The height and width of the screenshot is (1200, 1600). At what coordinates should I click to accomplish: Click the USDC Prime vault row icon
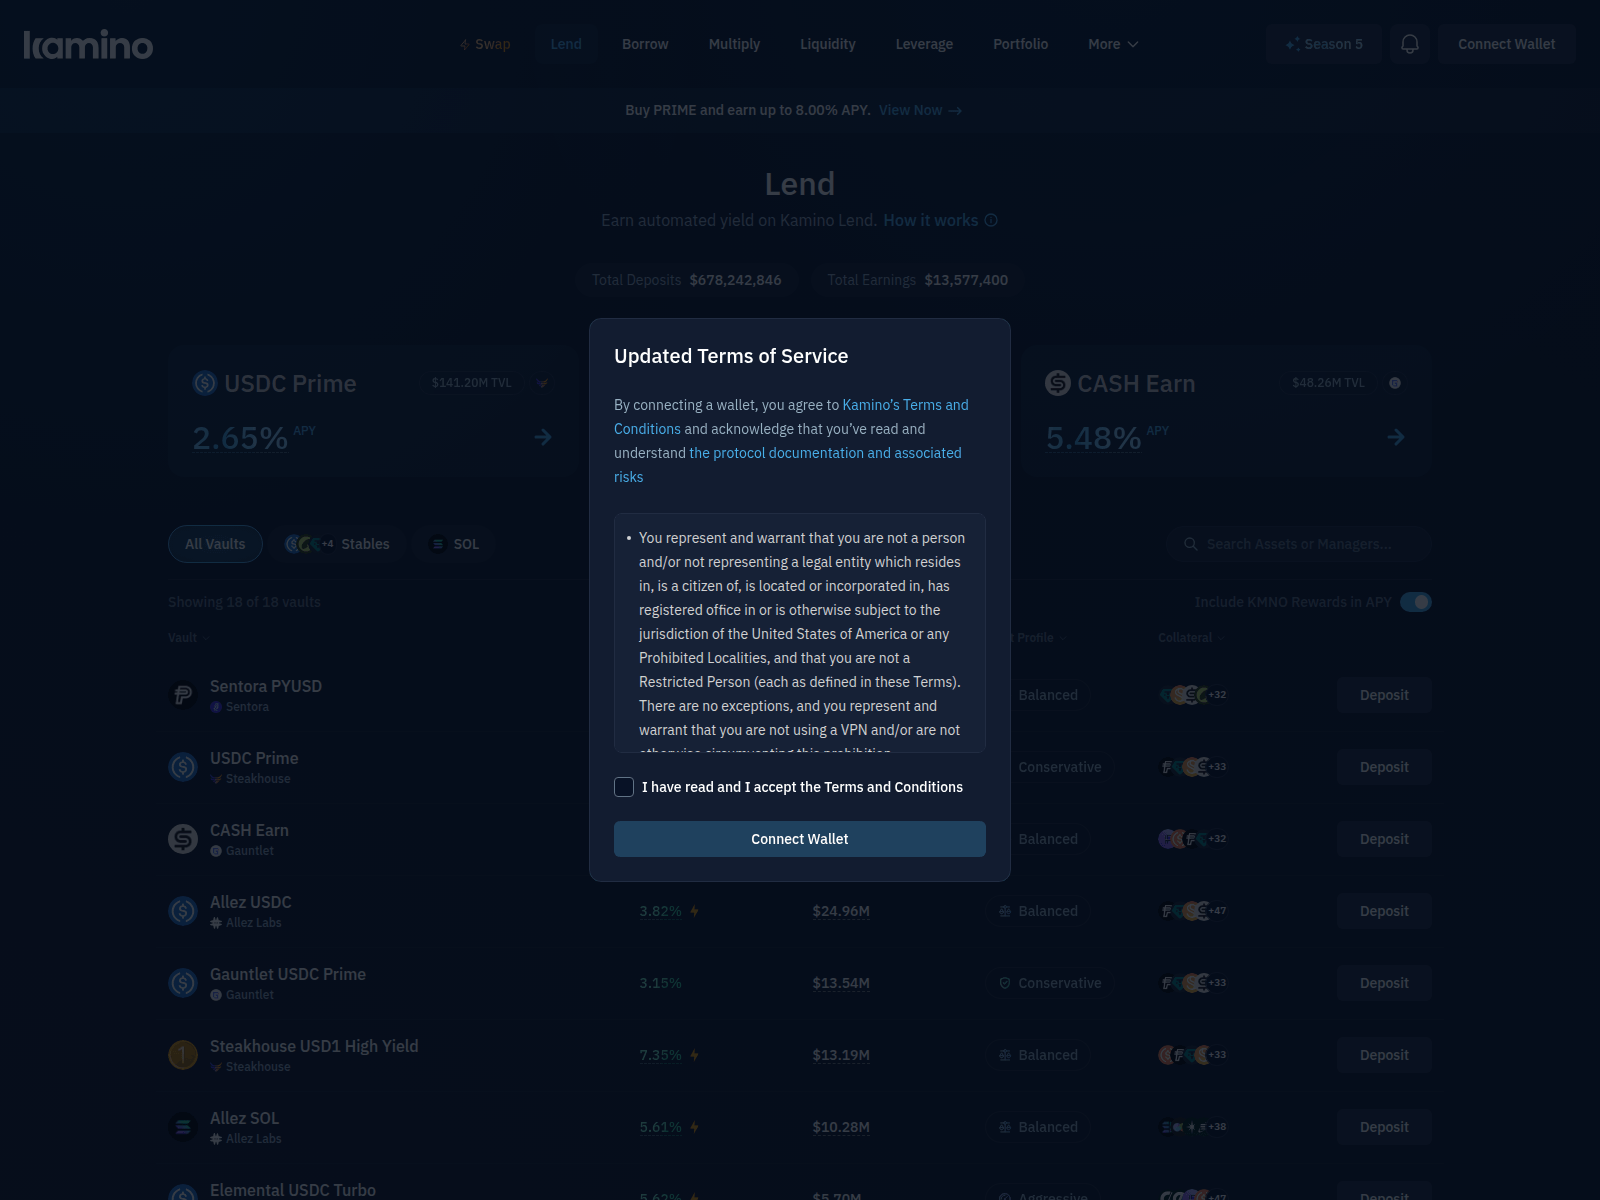pyautogui.click(x=183, y=767)
